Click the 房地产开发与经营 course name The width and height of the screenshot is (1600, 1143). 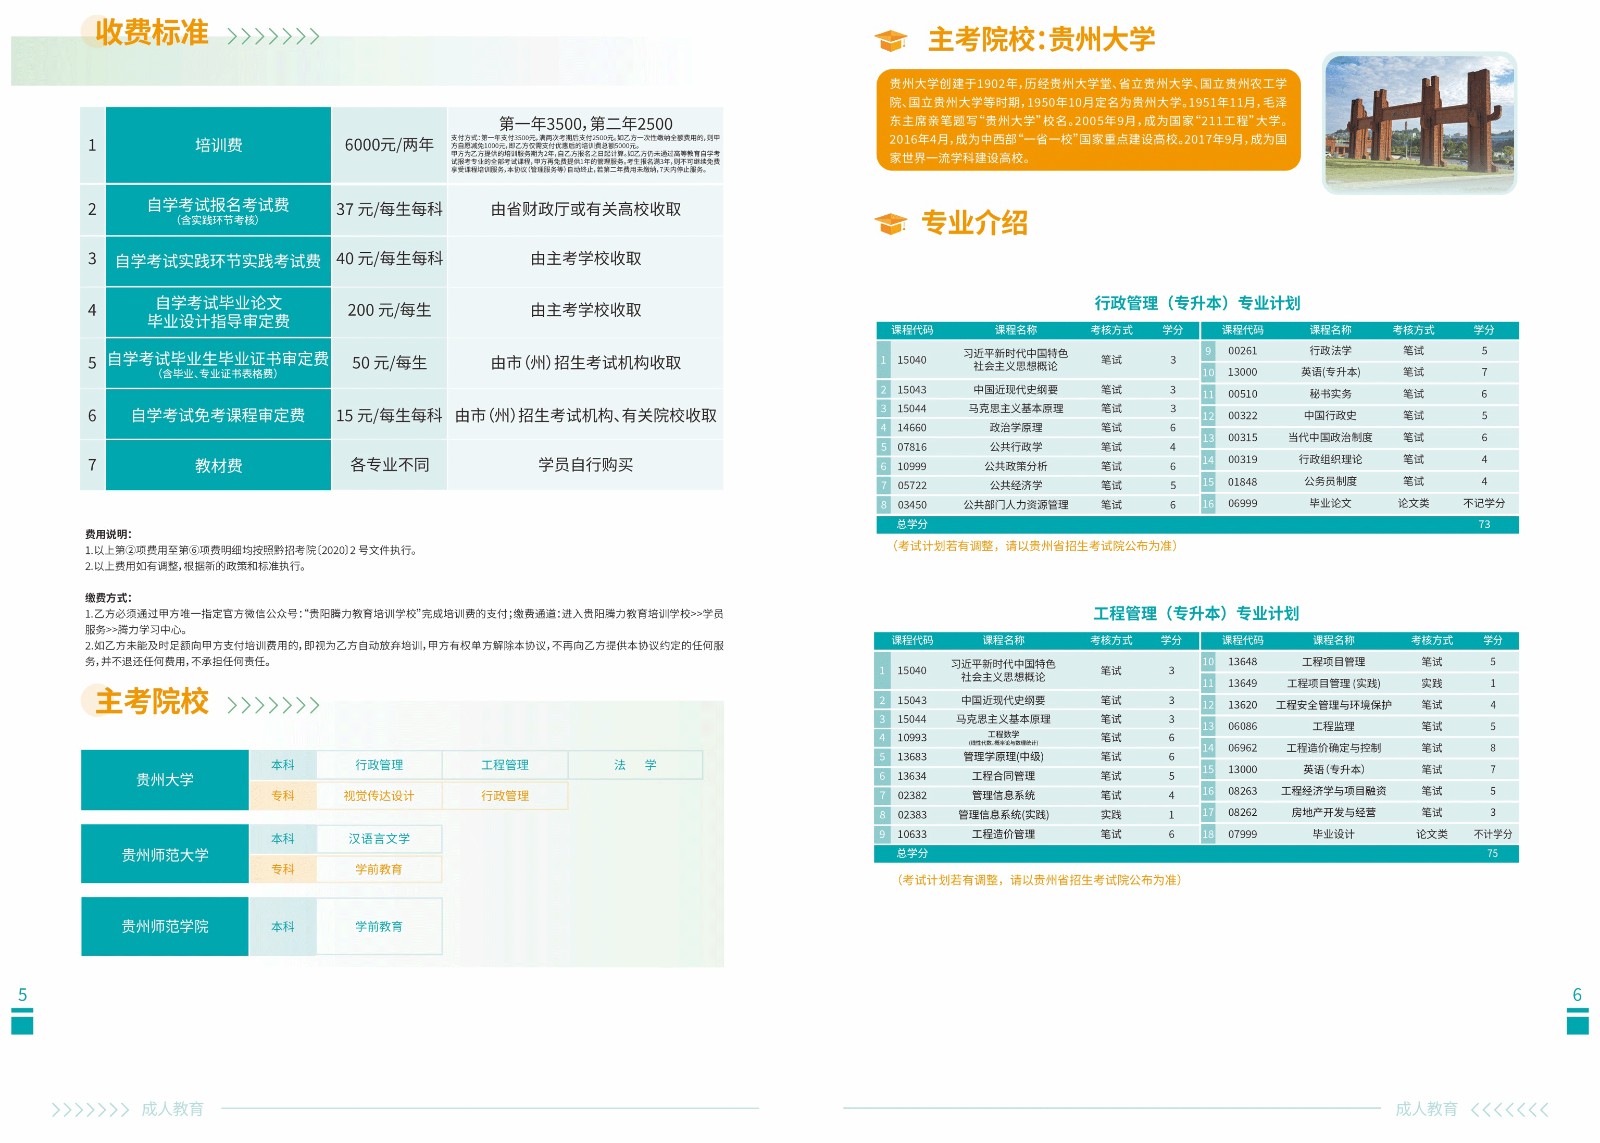tap(1333, 813)
